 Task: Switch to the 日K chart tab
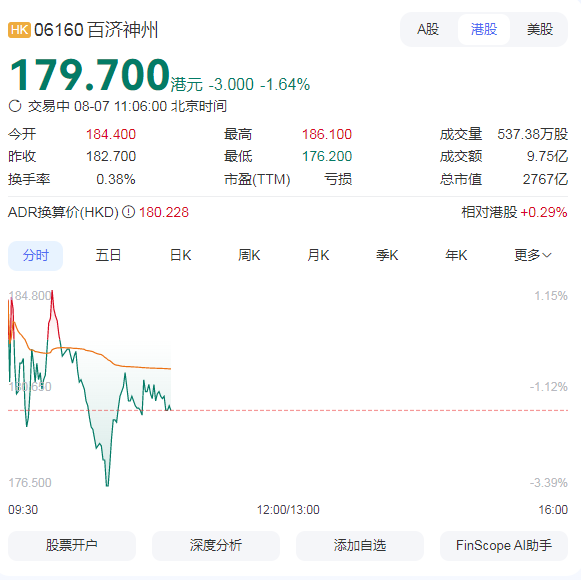click(x=180, y=255)
